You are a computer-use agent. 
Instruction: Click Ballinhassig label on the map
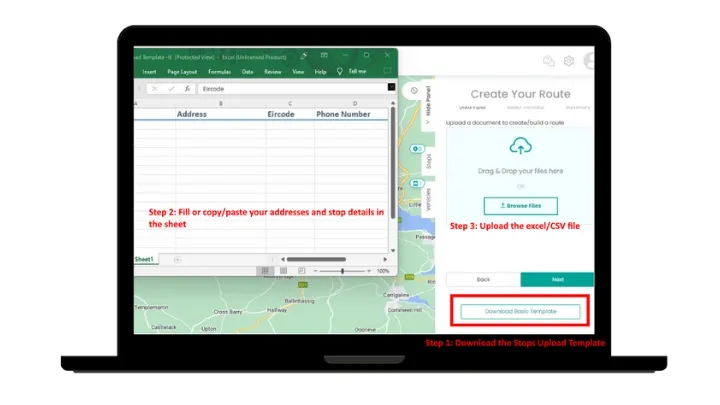pos(299,301)
